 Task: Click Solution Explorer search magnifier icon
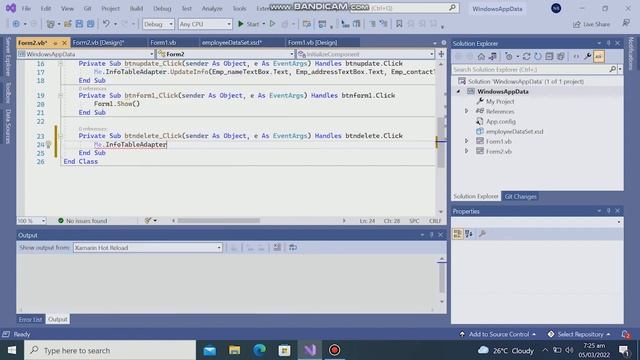click(612, 70)
